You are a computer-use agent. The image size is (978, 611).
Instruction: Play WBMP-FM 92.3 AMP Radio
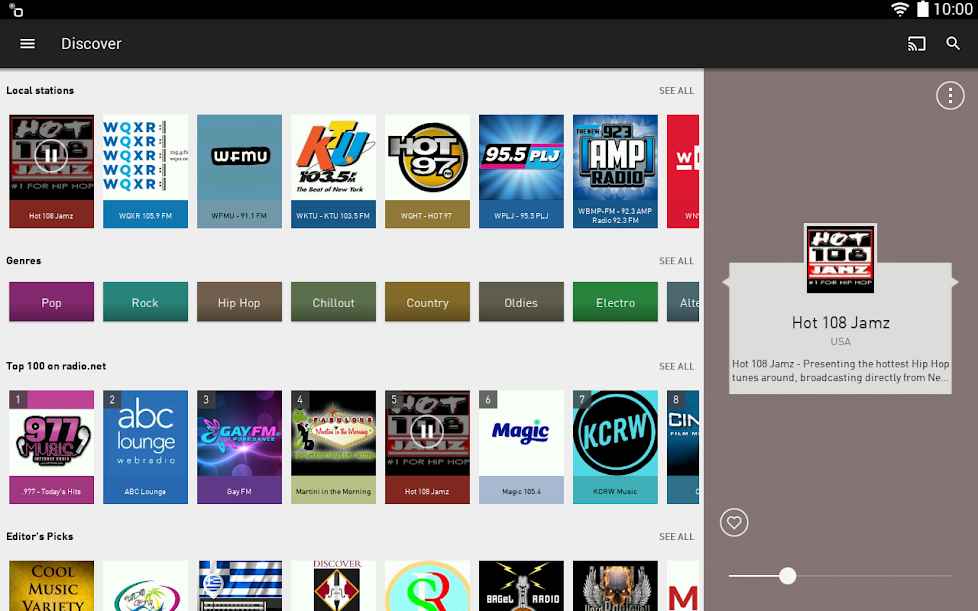click(x=616, y=171)
